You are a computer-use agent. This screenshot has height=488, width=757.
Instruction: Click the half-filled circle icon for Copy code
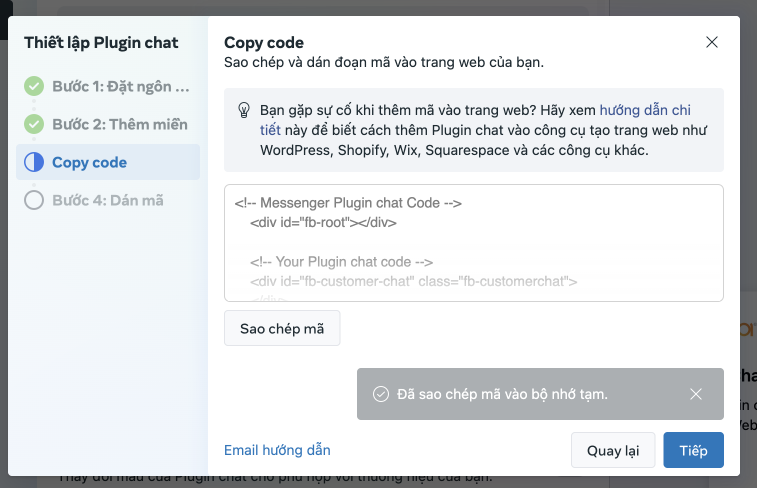coord(34,162)
